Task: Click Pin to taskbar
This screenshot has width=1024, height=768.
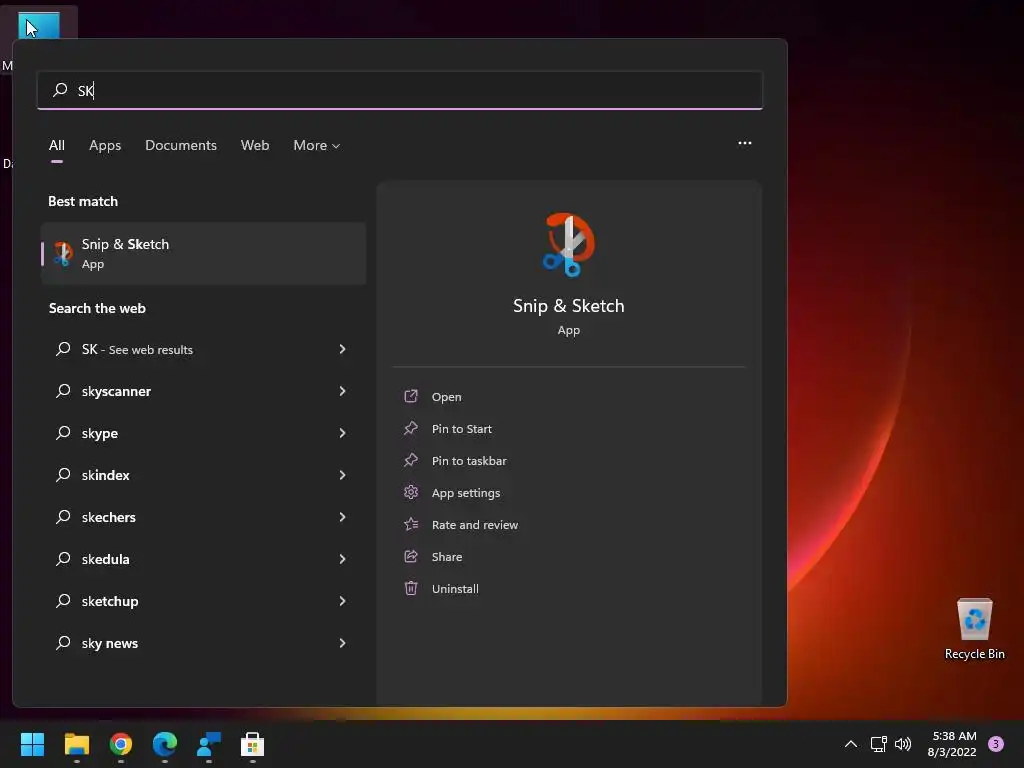Action: 469,460
